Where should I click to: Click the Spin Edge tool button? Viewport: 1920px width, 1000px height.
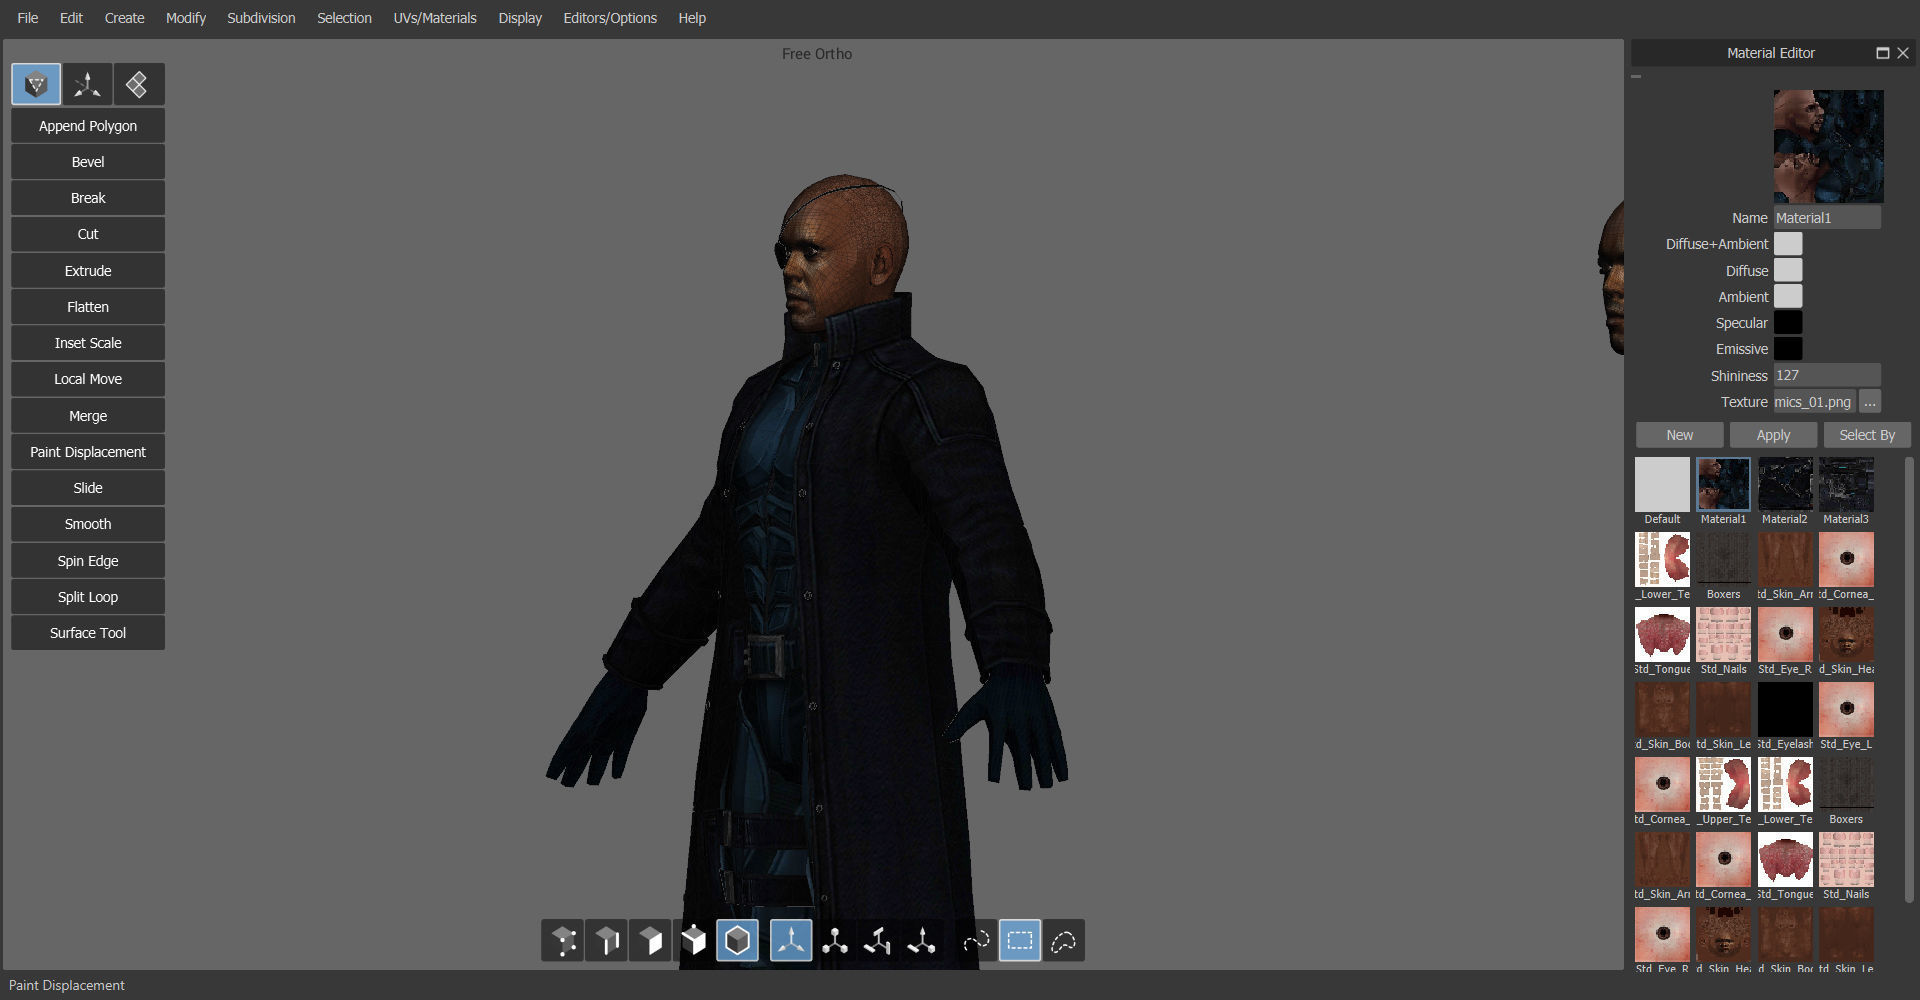click(x=88, y=561)
